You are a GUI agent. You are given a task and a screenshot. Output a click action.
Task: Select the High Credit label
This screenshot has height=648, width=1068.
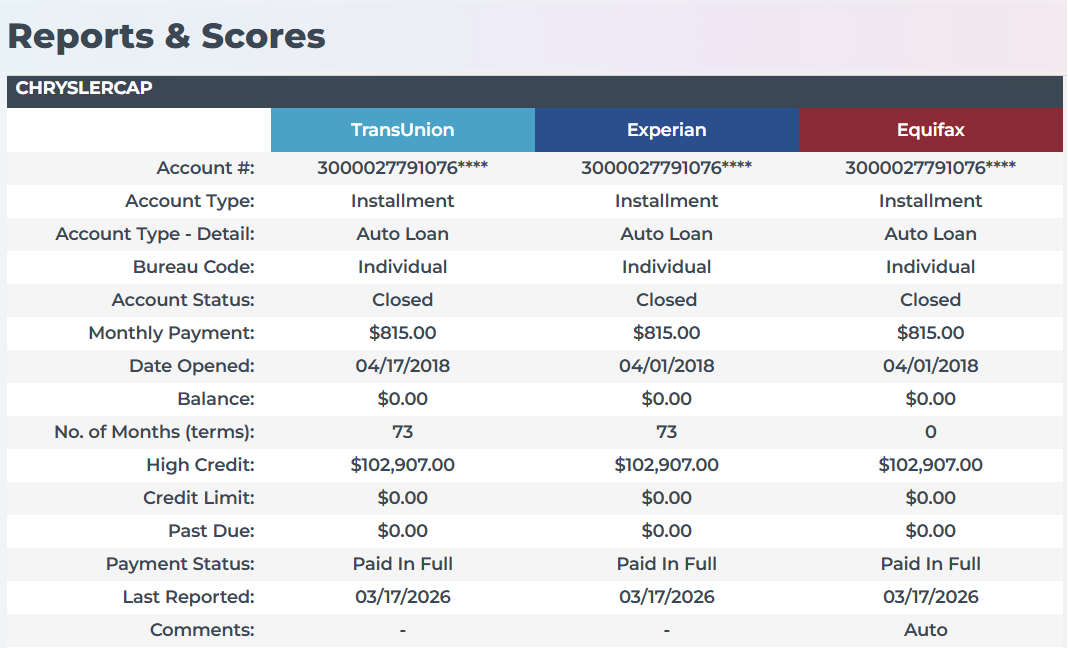pyautogui.click(x=200, y=465)
